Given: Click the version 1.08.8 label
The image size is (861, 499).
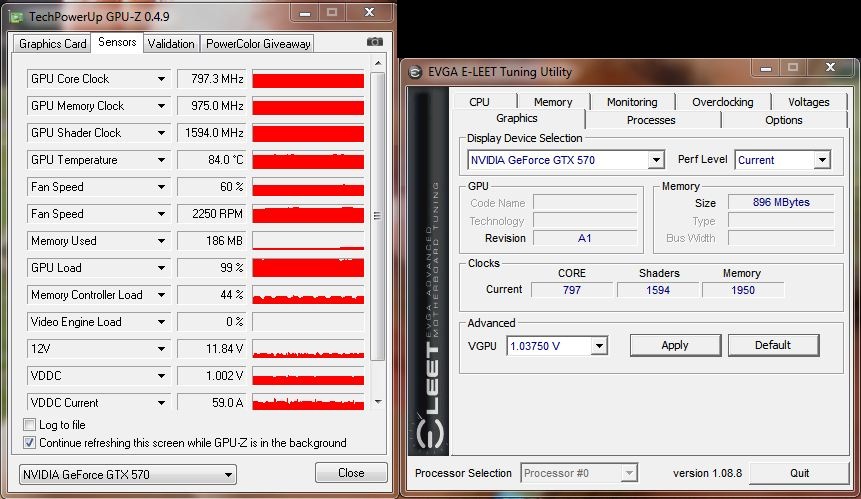Looking at the screenshot, I should (707, 473).
